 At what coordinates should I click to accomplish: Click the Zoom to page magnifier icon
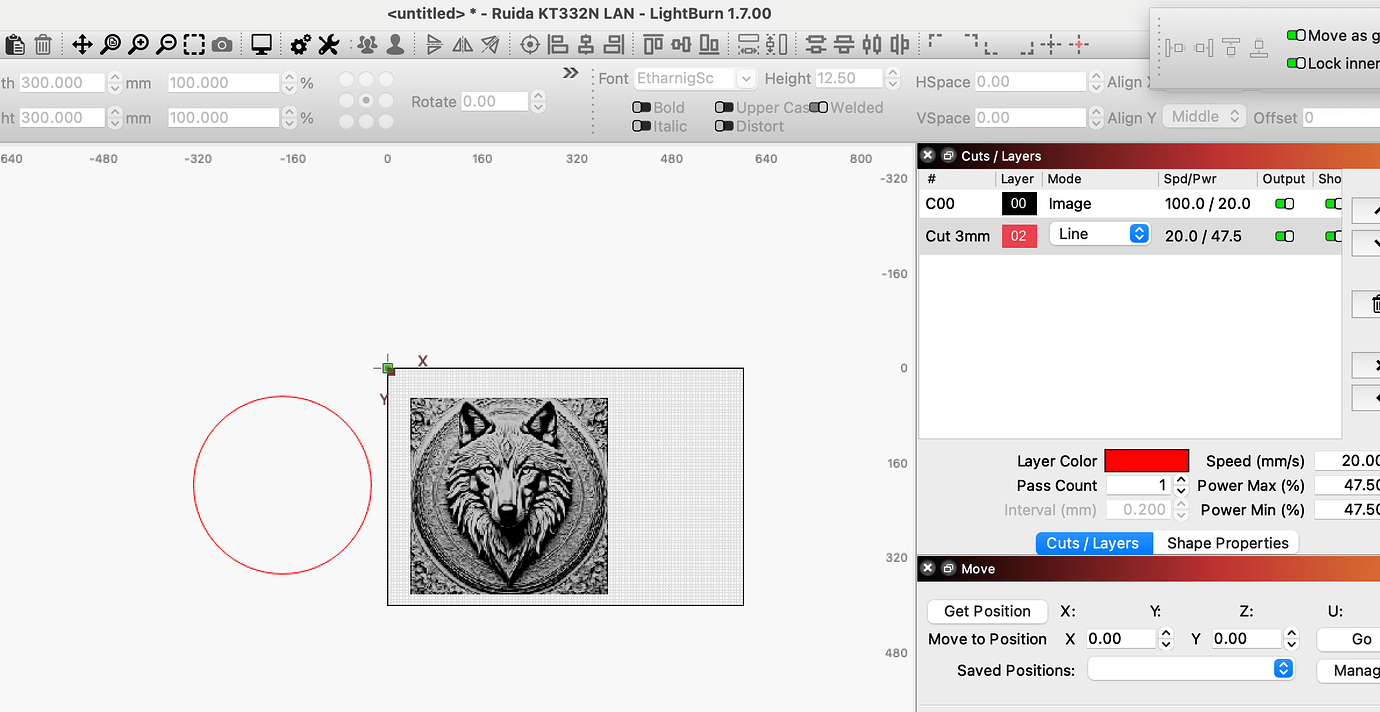[x=110, y=44]
